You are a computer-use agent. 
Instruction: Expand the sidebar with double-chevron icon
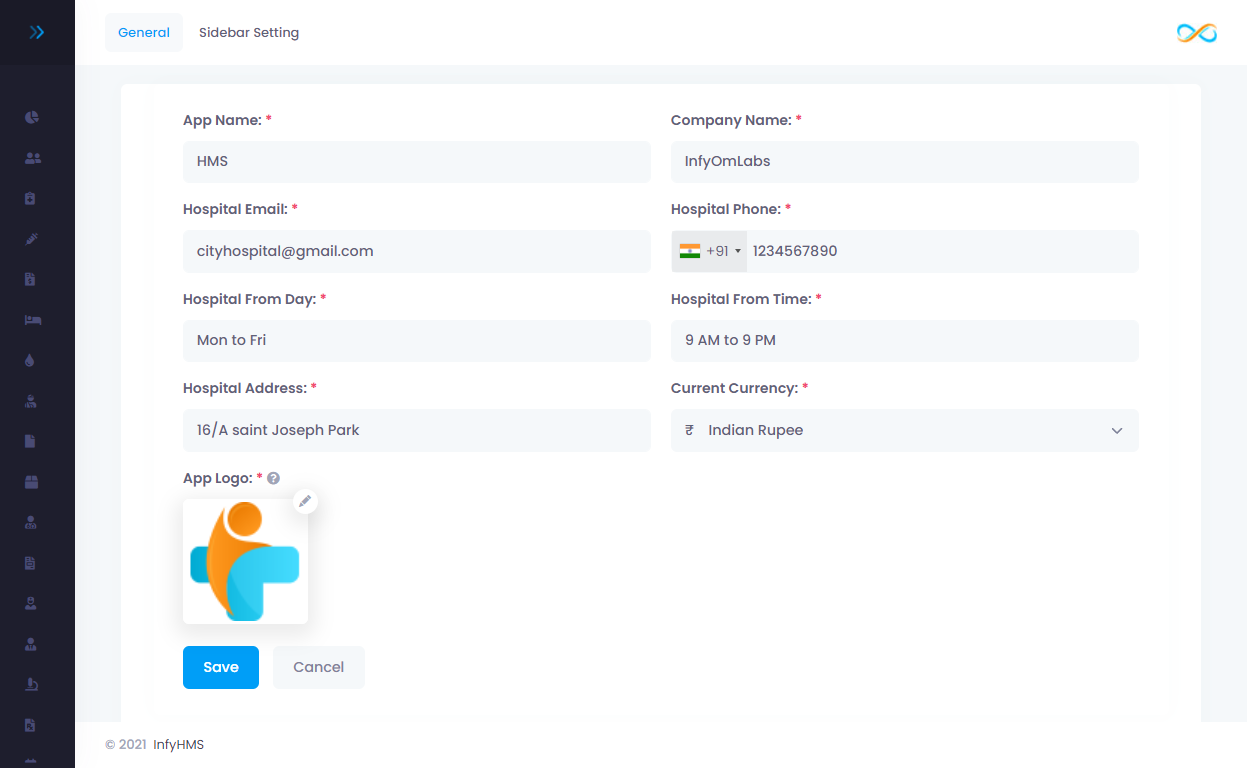pyautogui.click(x=37, y=32)
